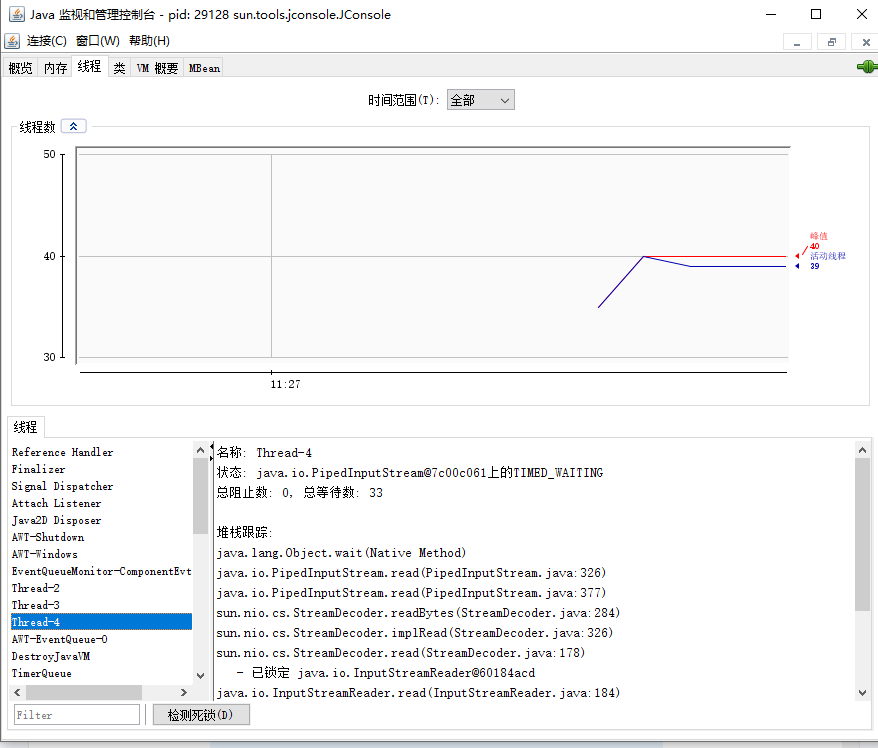Open the 帮助(H) menu
The height and width of the screenshot is (748, 878).
[x=150, y=41]
